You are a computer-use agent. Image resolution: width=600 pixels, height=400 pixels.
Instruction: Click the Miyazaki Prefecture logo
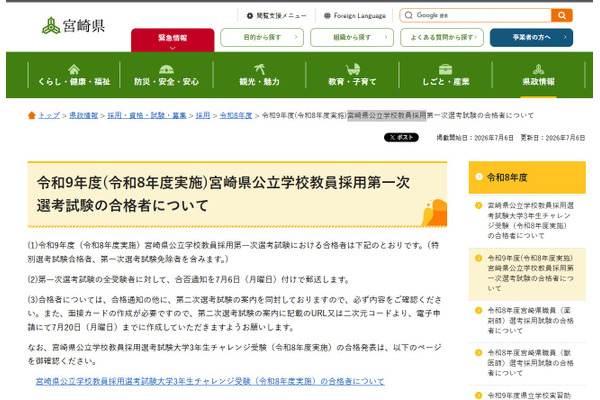click(73, 26)
